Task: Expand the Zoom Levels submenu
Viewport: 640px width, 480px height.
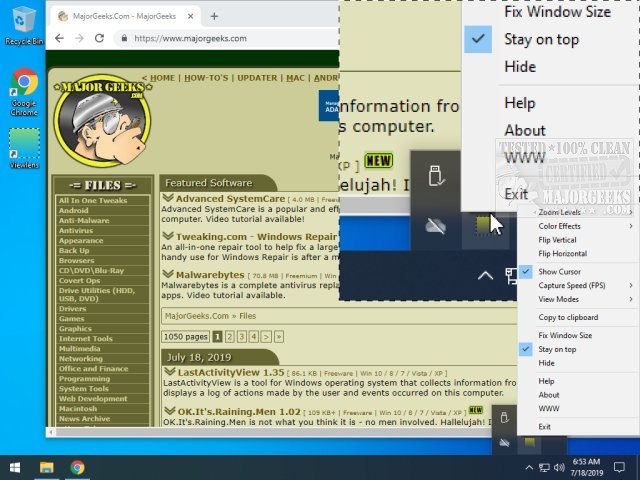Action: (x=578, y=212)
